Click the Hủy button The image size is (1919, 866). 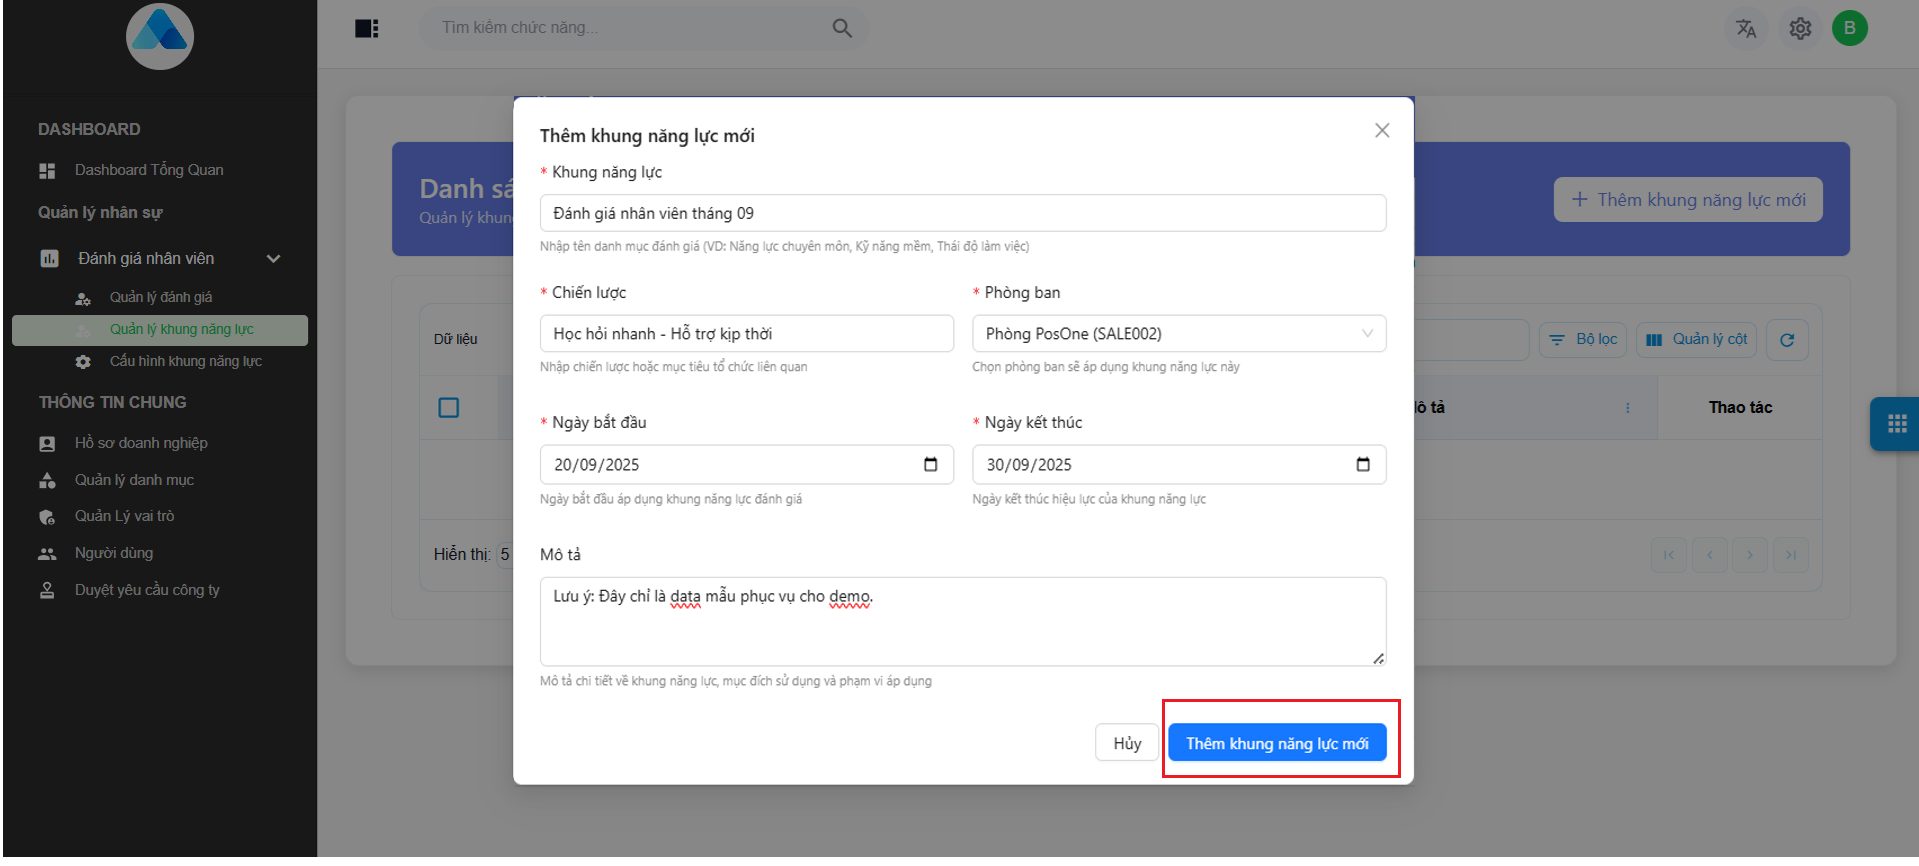click(x=1127, y=743)
